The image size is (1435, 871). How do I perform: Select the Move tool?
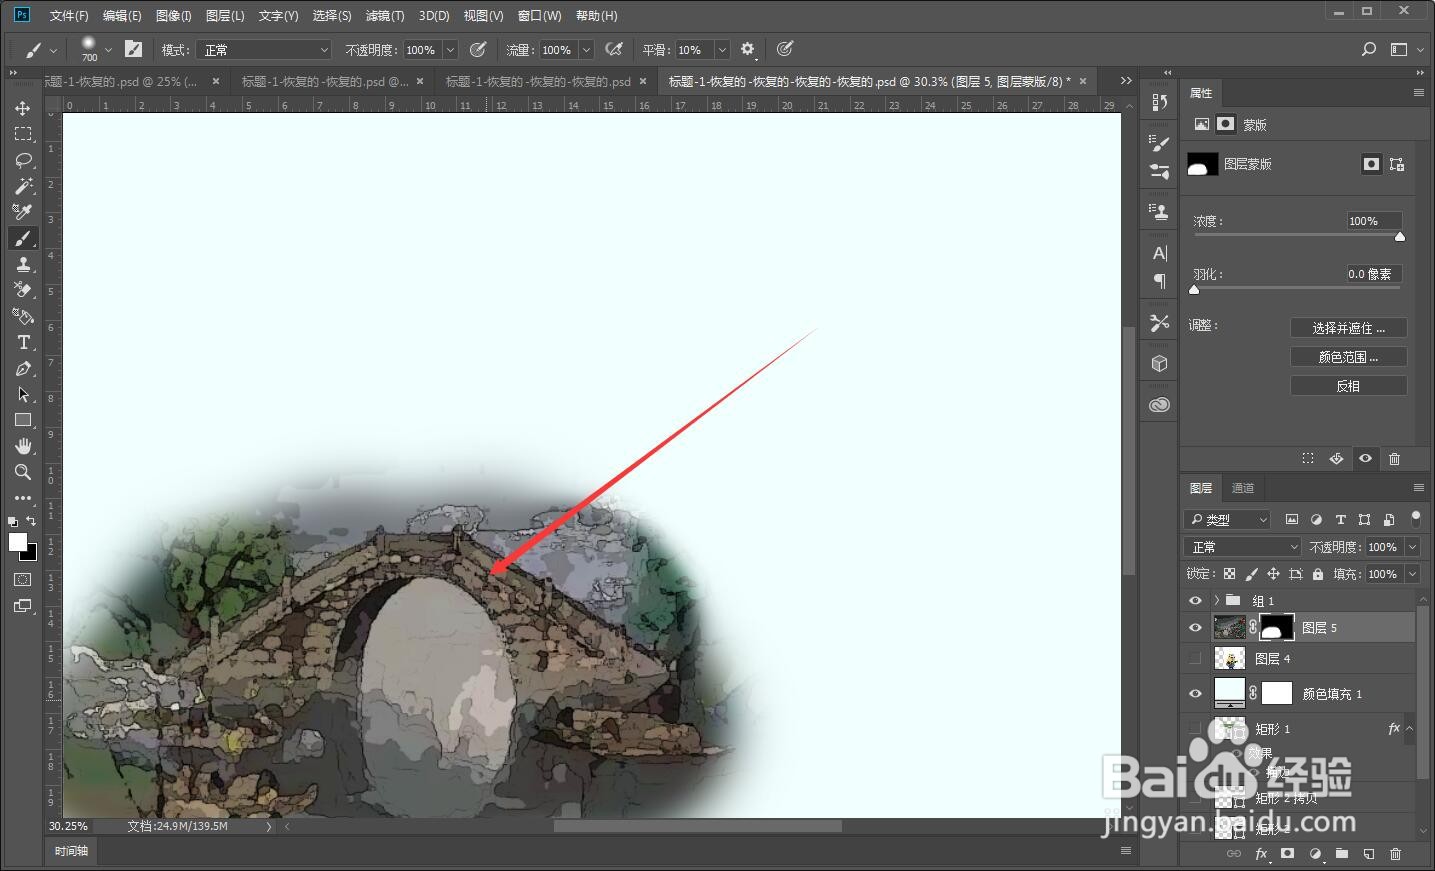coord(23,108)
